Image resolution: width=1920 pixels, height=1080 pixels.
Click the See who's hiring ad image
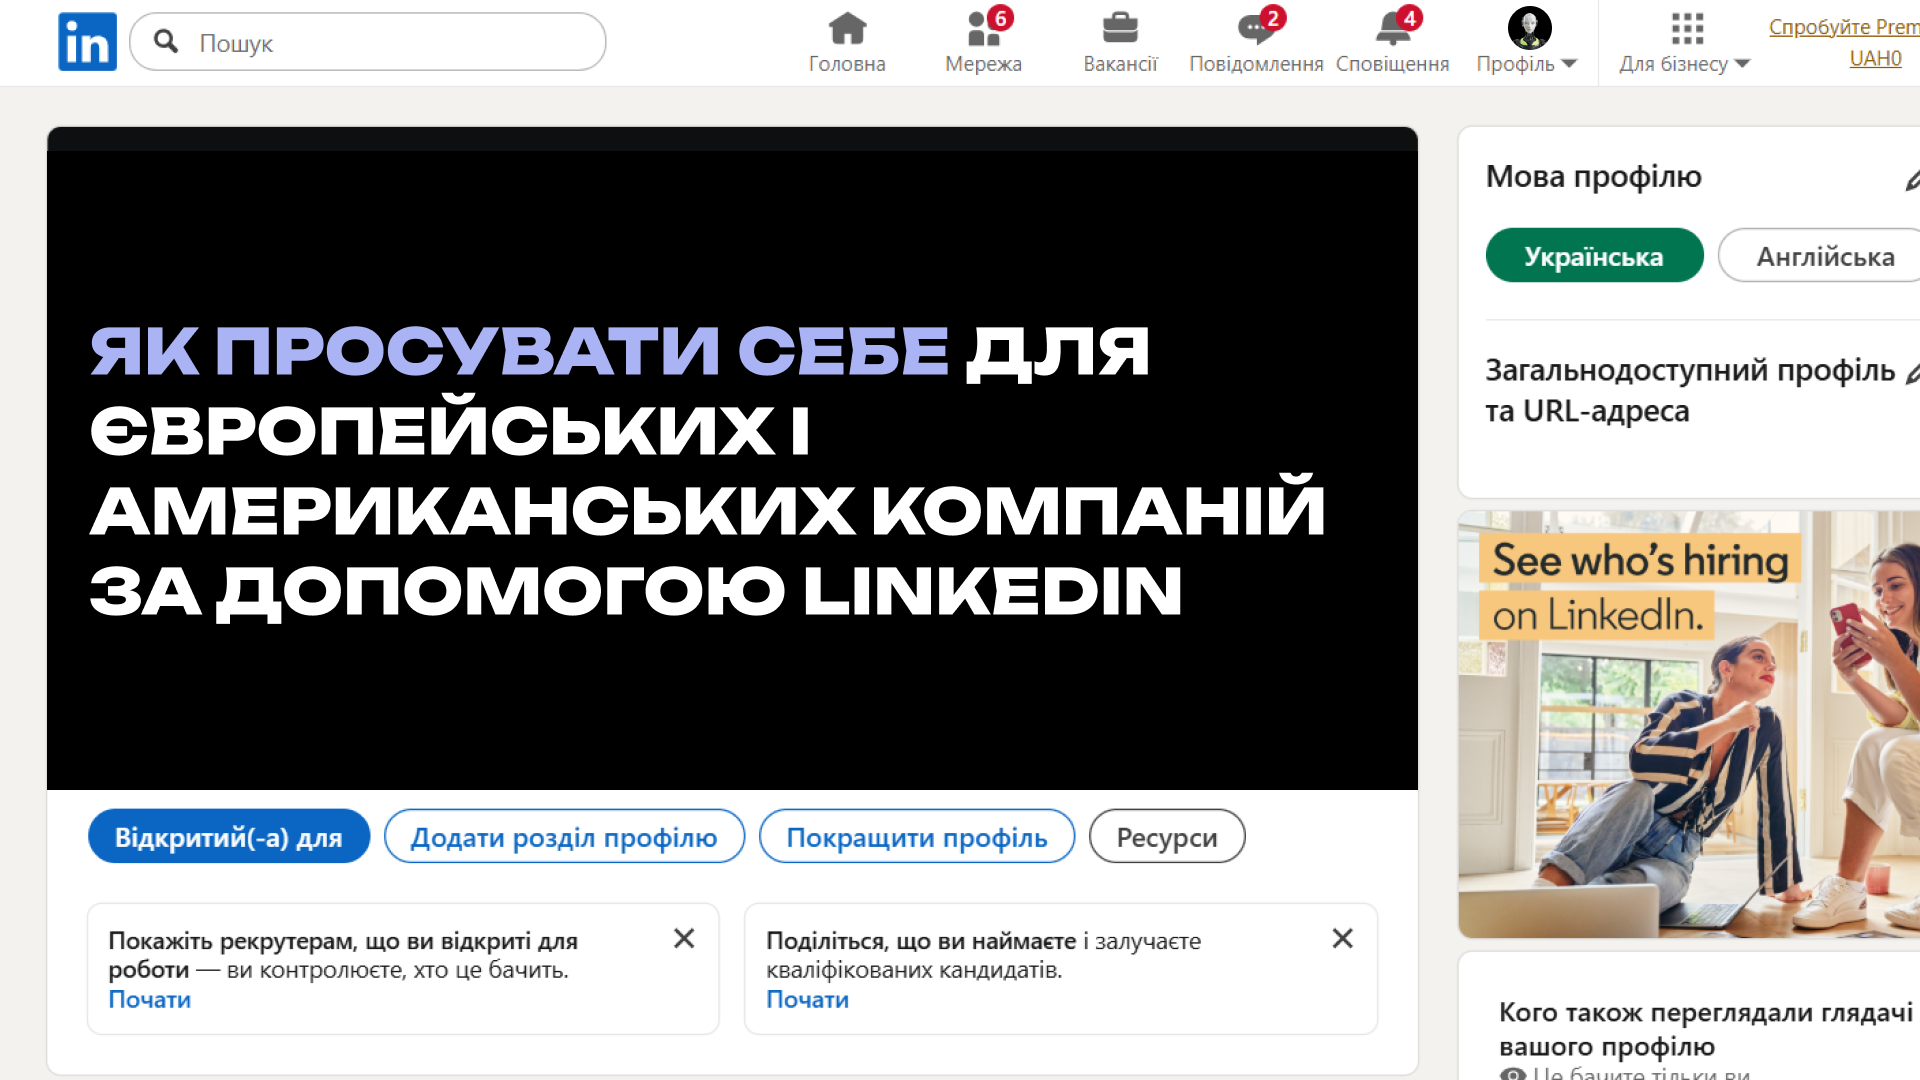(1688, 725)
